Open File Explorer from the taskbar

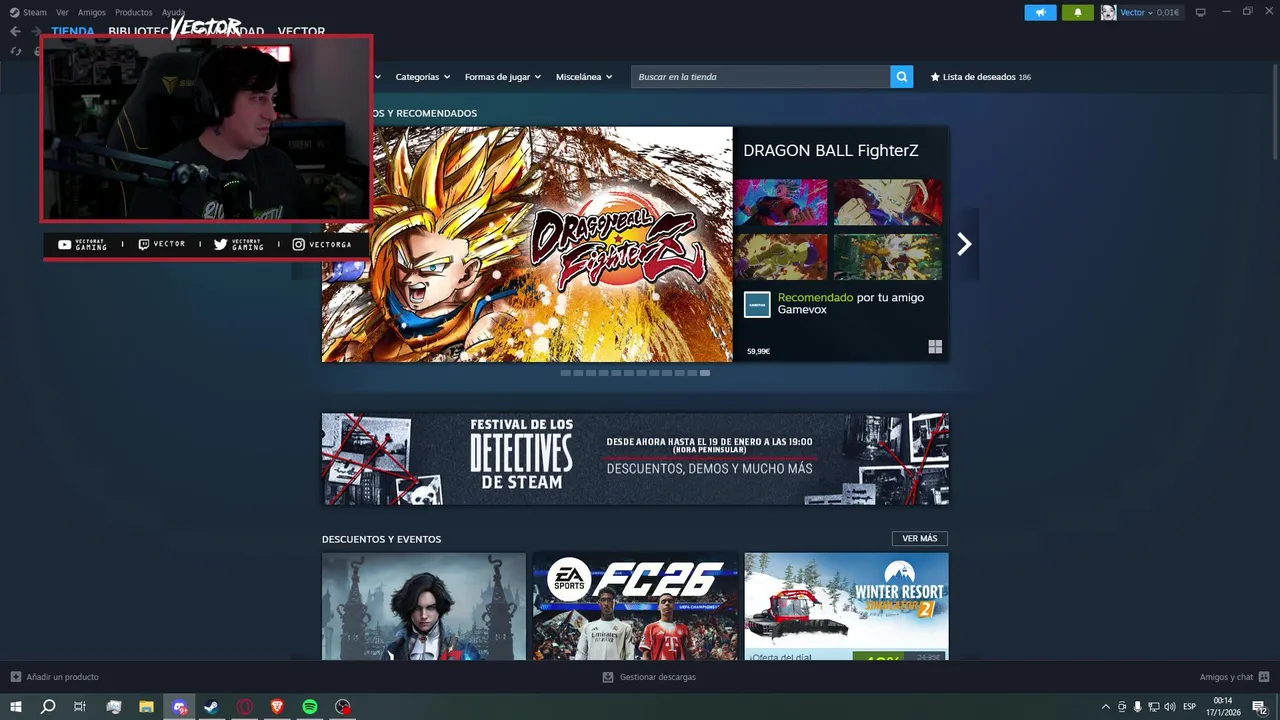pyautogui.click(x=146, y=707)
